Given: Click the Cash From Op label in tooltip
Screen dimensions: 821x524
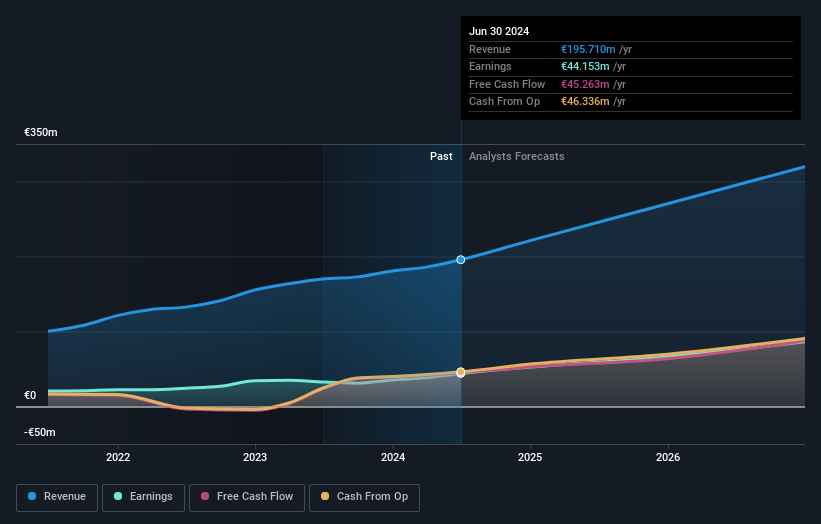Looking at the screenshot, I should 504,102.
